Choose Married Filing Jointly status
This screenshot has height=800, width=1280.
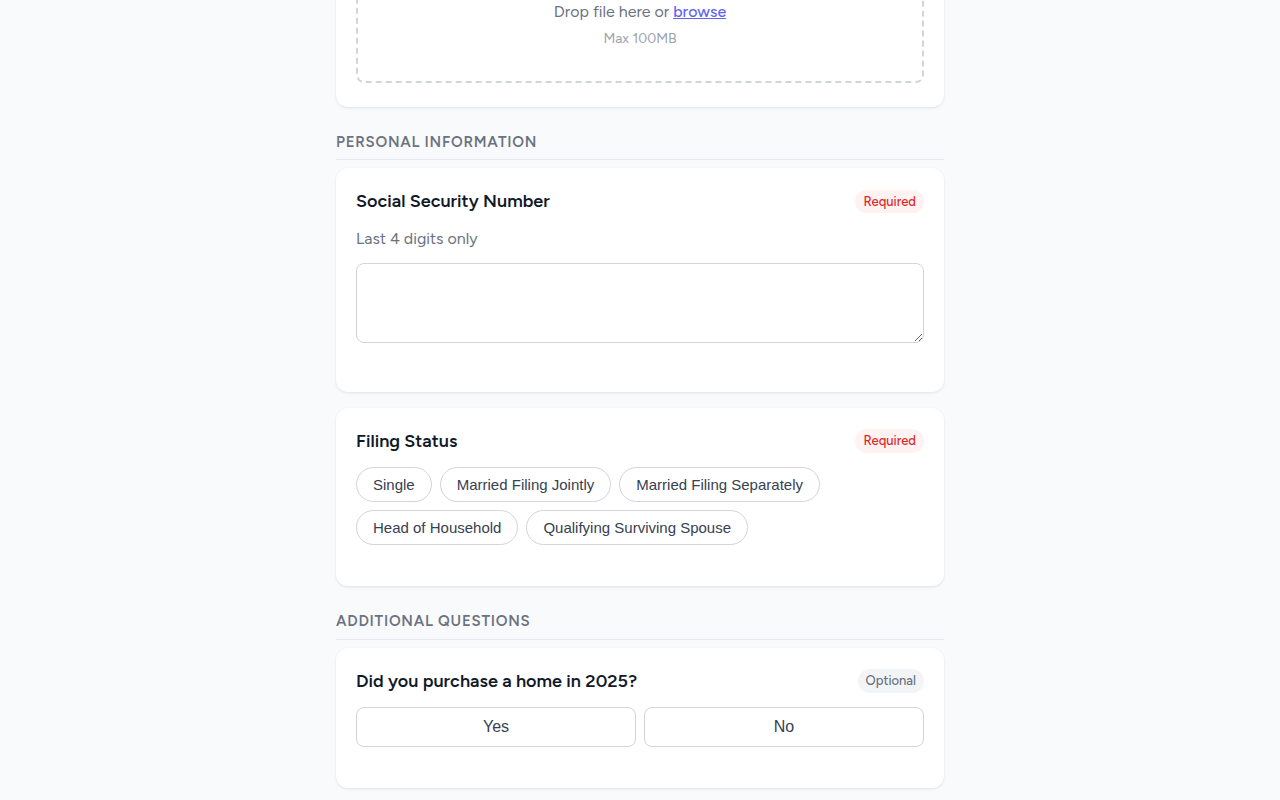[x=525, y=484]
